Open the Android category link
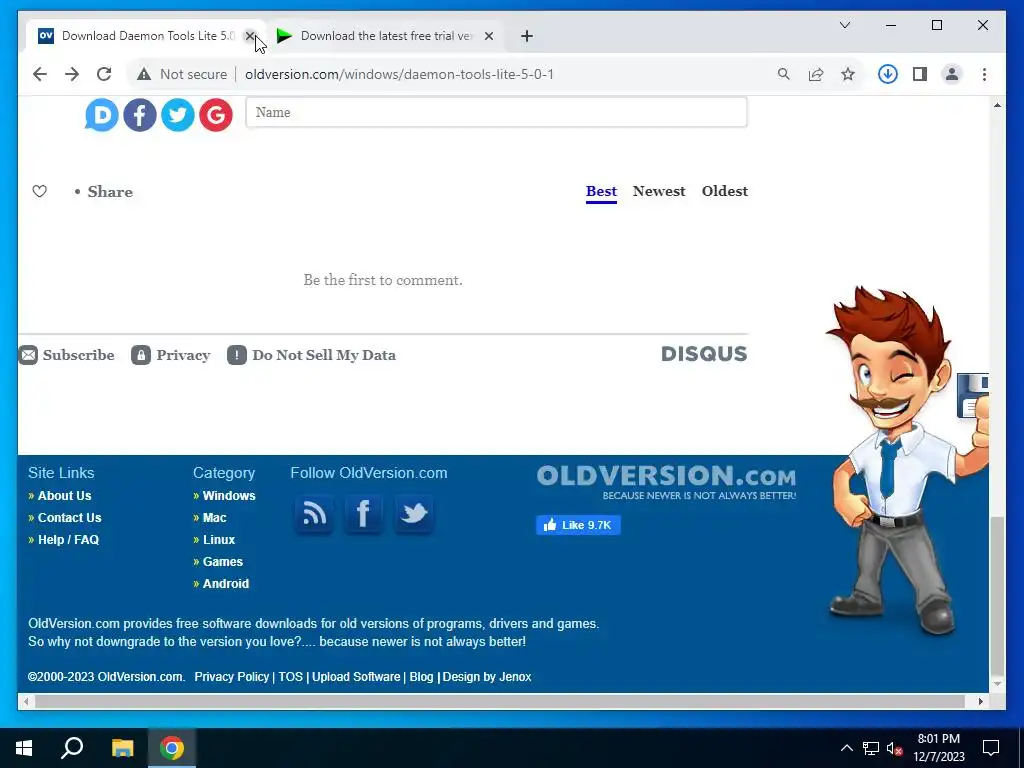Viewport: 1024px width, 768px height. (225, 584)
